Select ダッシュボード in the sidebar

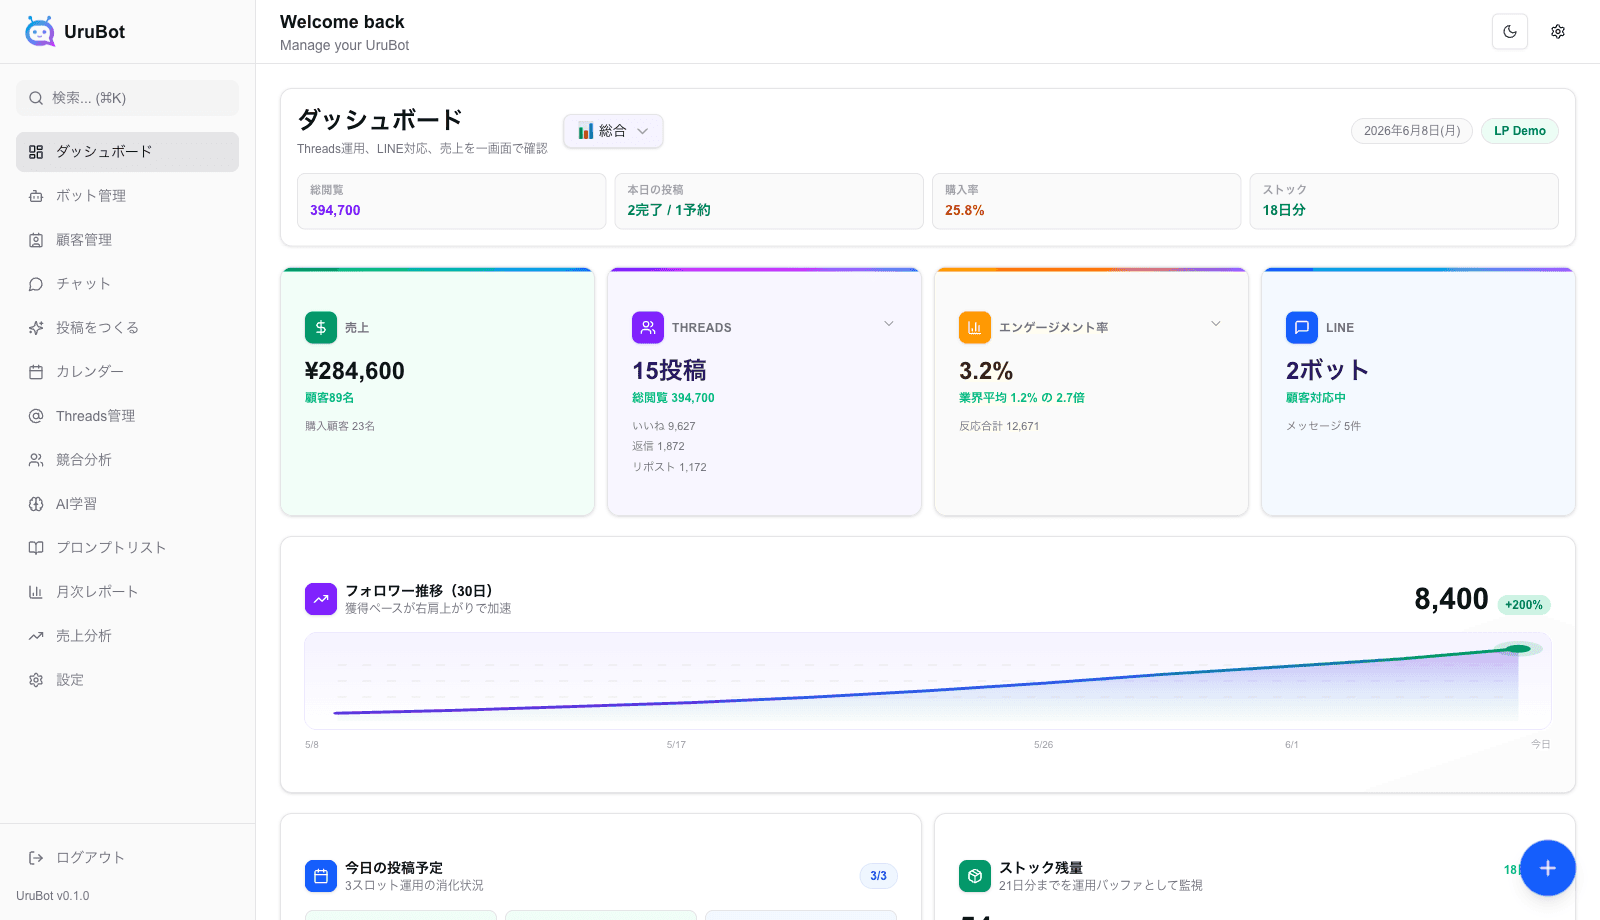click(x=127, y=152)
